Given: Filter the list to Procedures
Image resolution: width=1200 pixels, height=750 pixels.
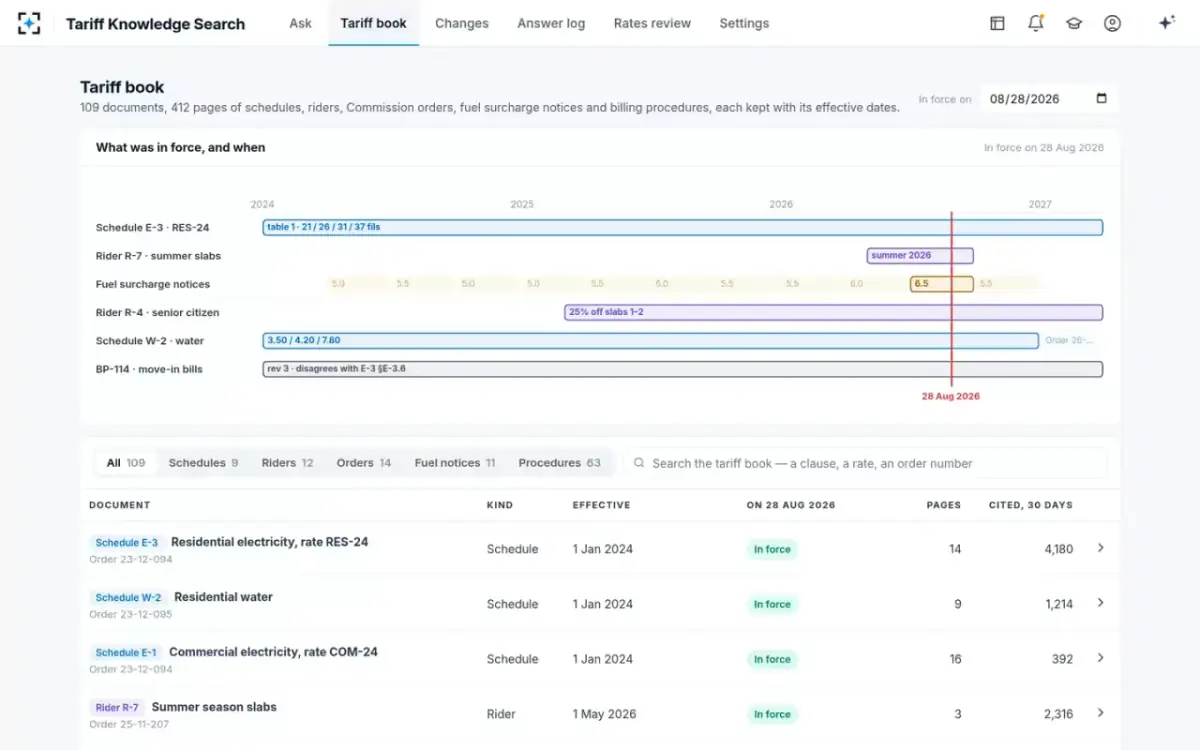Looking at the screenshot, I should (x=560, y=463).
